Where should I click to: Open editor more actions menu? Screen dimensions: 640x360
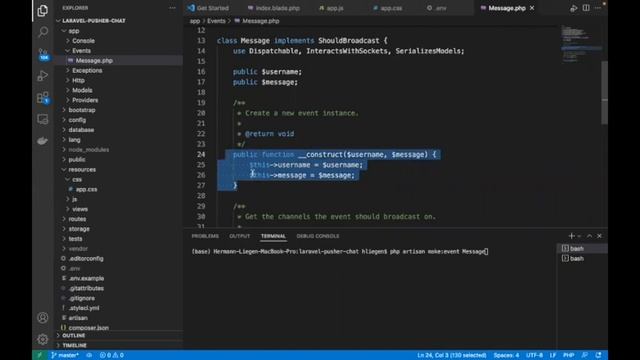(x=598, y=8)
